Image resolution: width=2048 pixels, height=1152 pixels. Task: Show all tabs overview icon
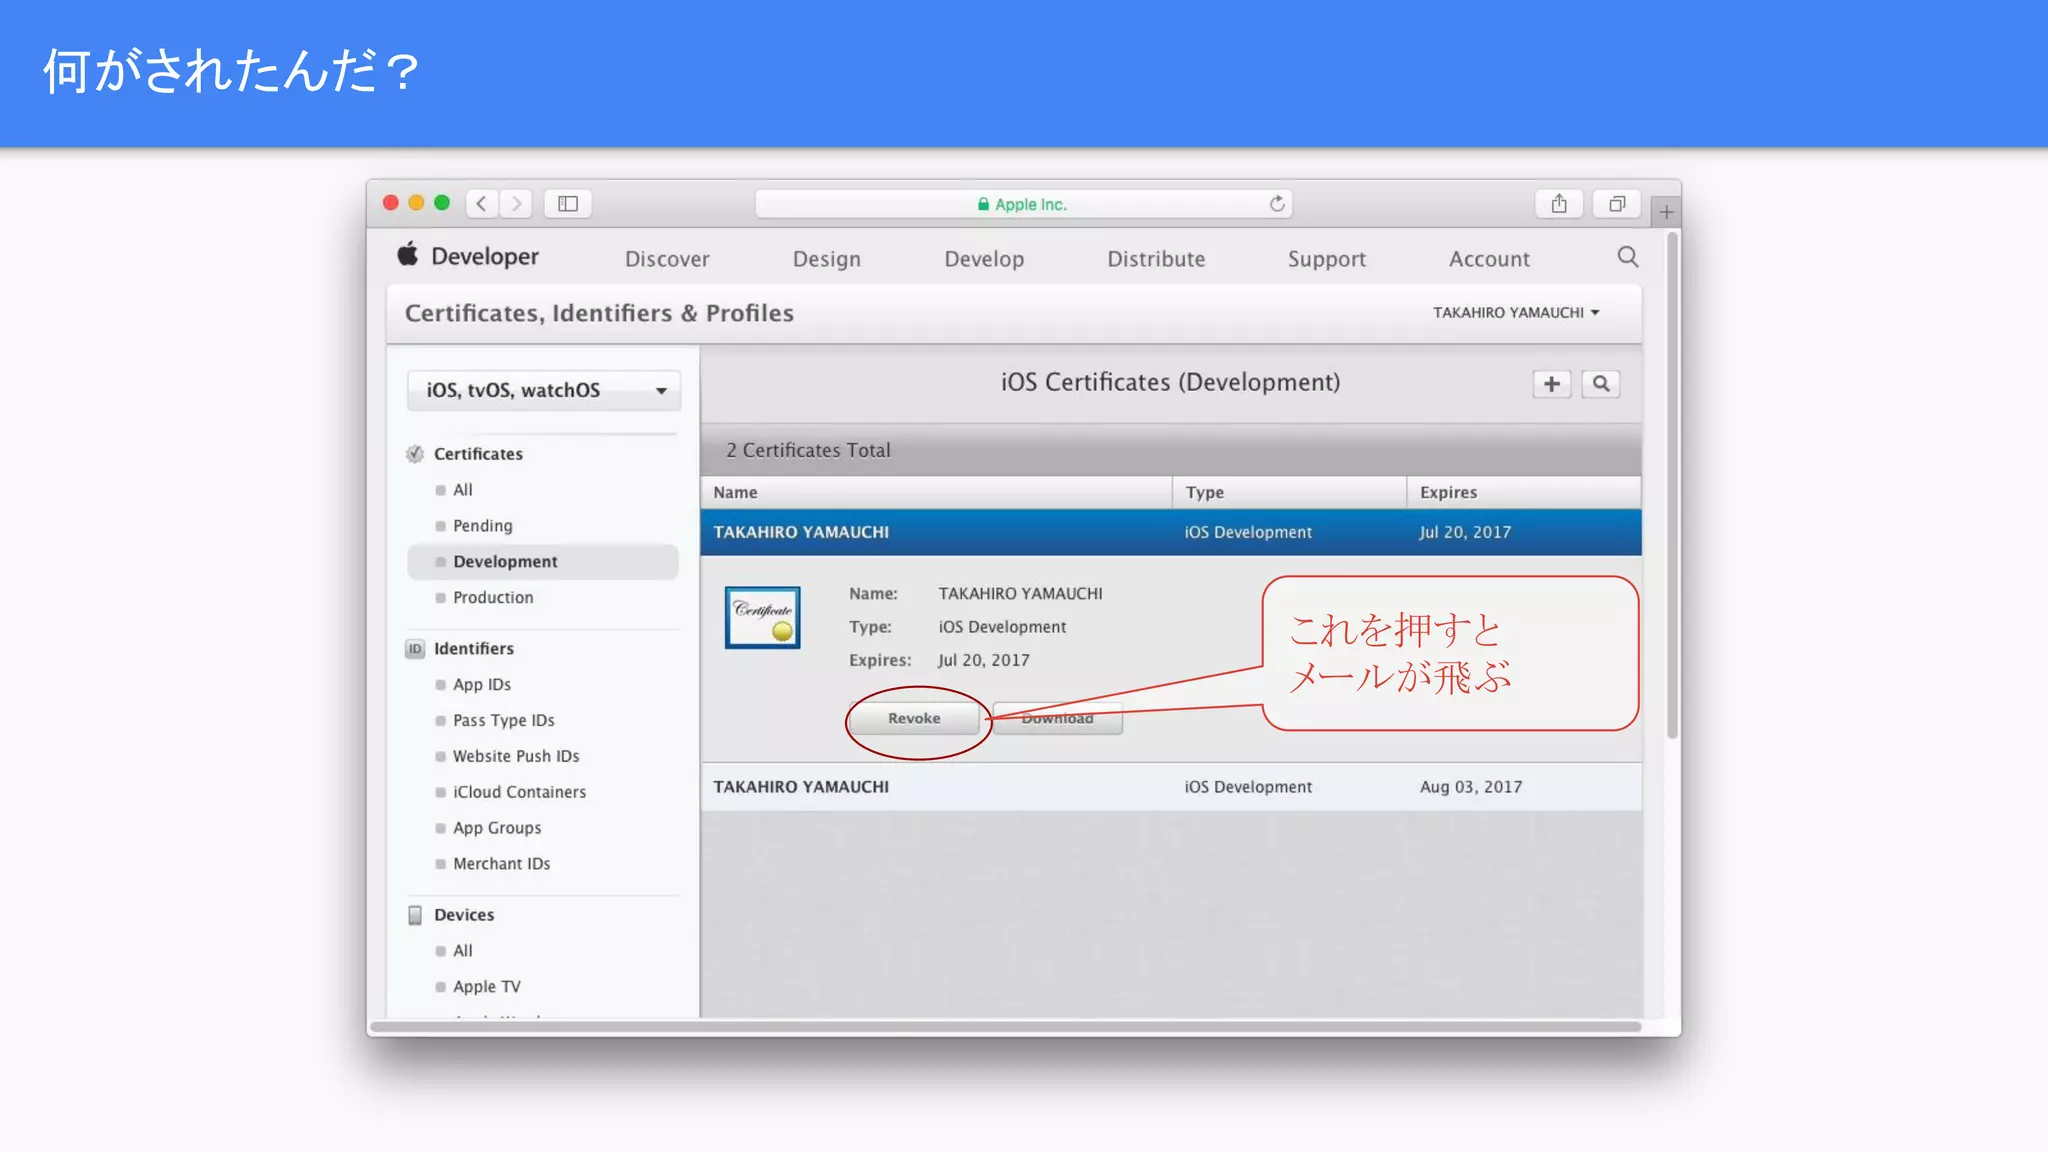[x=1616, y=204]
